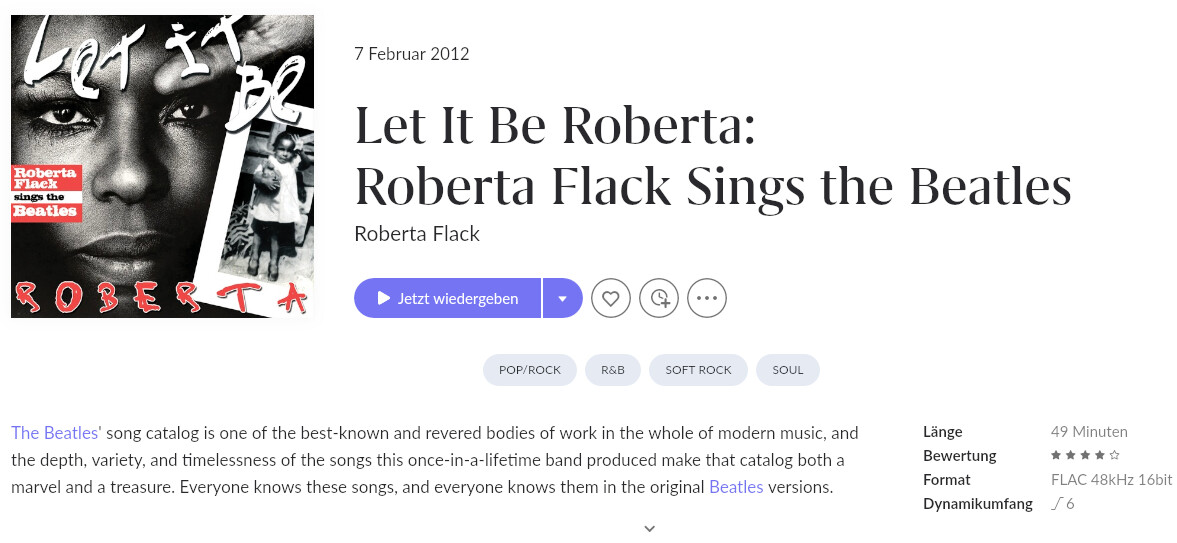Open the second Beatles link before versions
The image size is (1177, 543).
click(736, 487)
